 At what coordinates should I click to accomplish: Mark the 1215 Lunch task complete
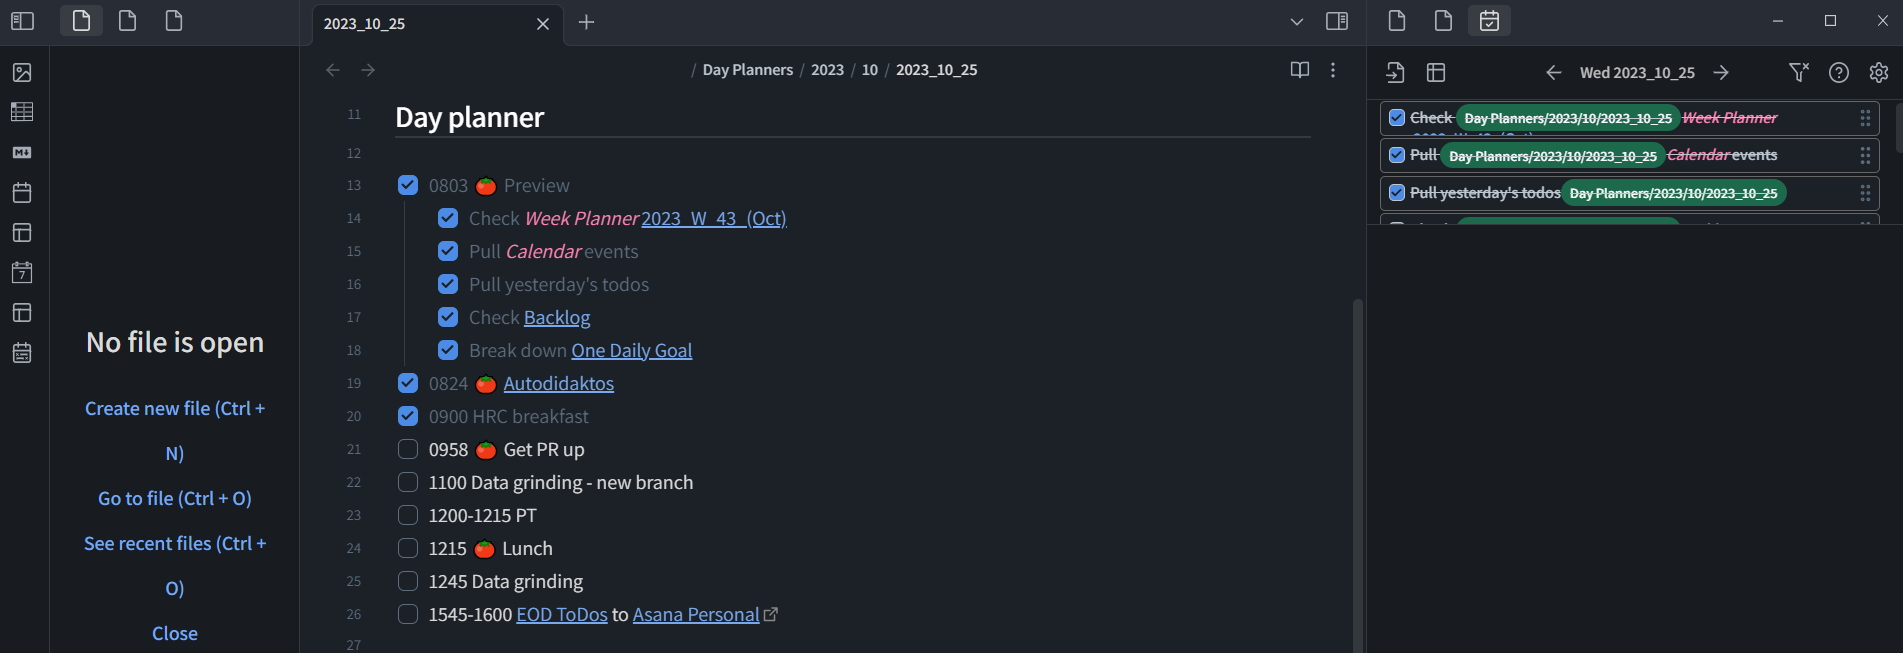[408, 548]
